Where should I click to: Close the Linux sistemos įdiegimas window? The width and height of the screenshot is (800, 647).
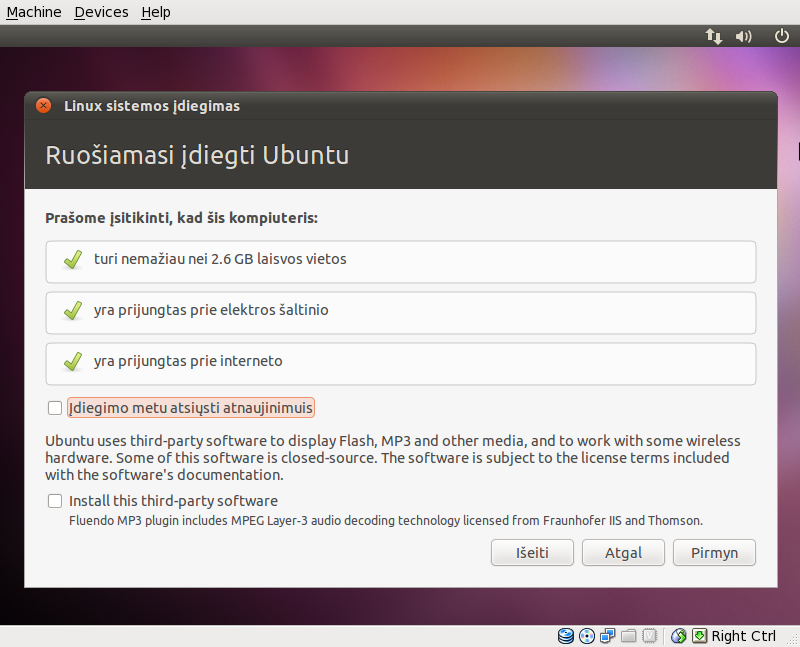[43, 106]
